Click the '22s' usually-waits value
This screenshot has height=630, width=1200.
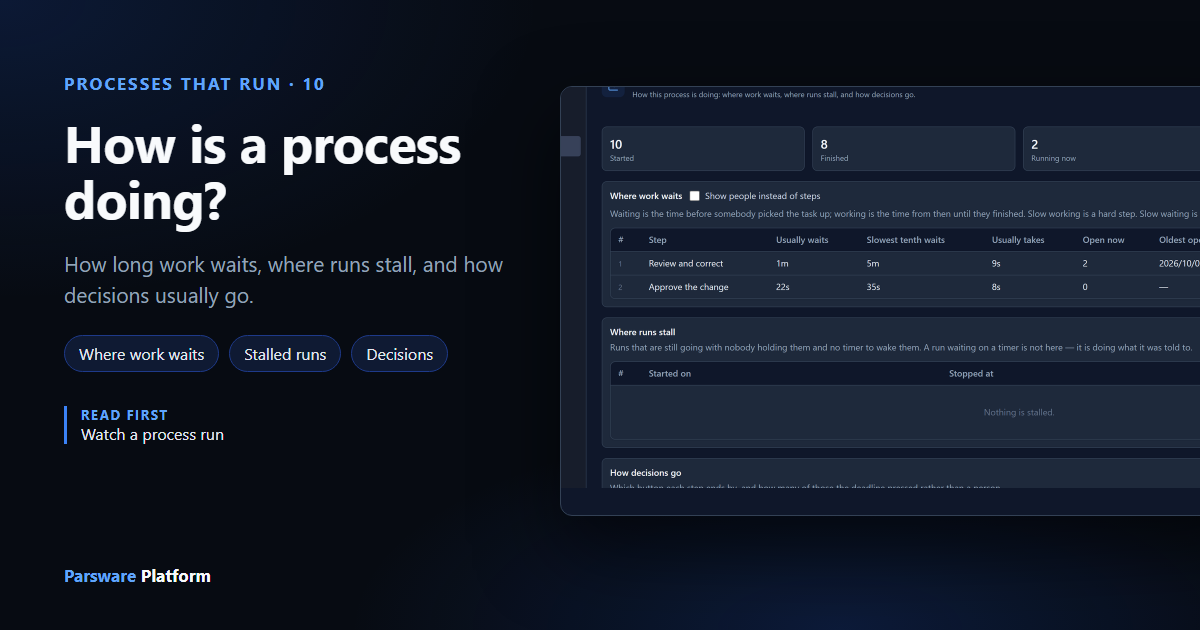[784, 287]
